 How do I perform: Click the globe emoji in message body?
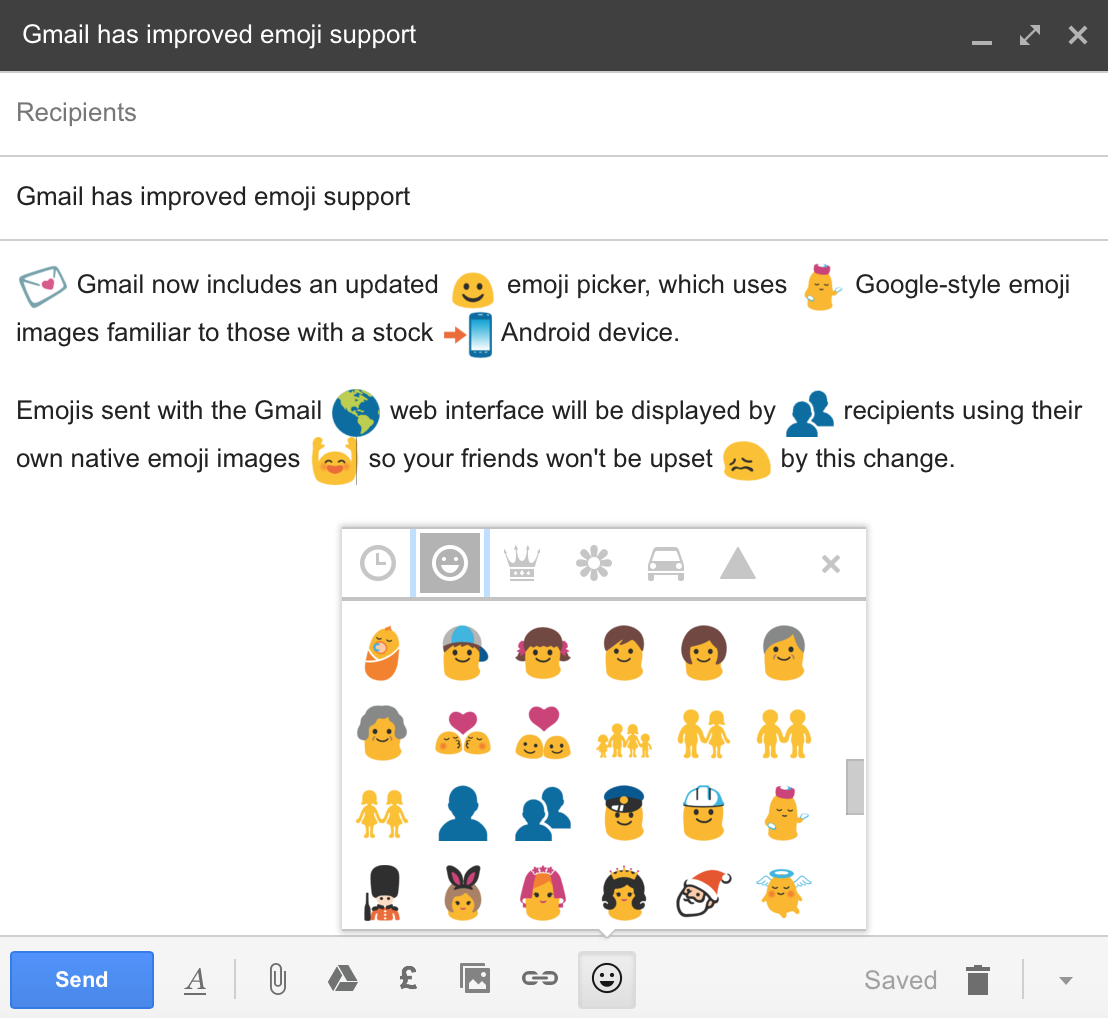355,413
